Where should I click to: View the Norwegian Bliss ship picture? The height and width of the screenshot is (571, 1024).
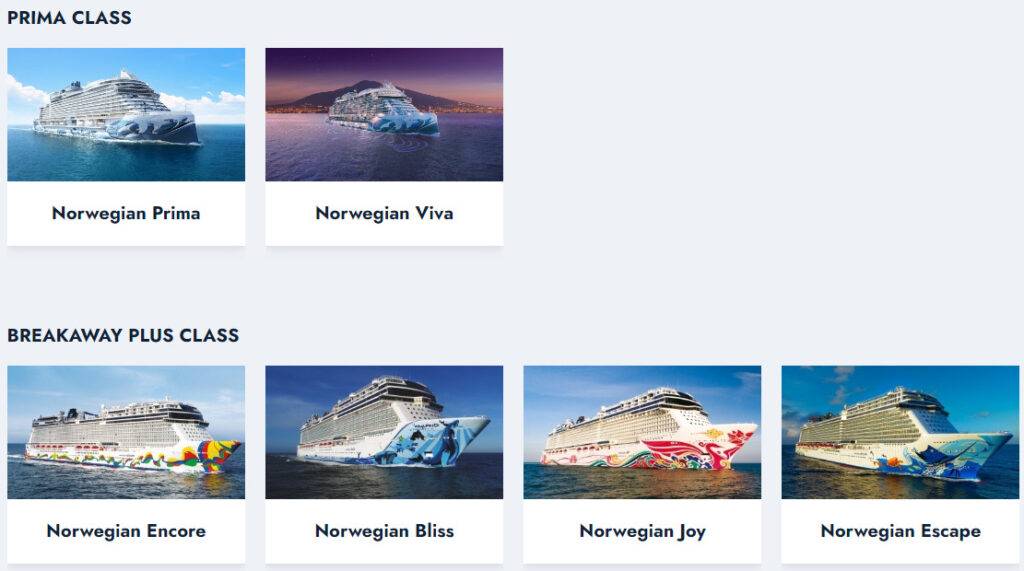[384, 432]
